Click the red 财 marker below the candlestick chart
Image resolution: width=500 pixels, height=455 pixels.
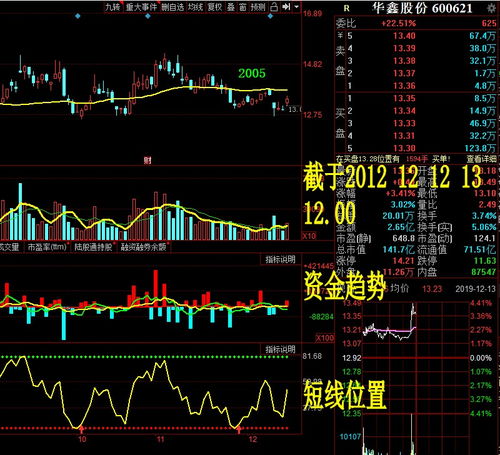pos(148,161)
